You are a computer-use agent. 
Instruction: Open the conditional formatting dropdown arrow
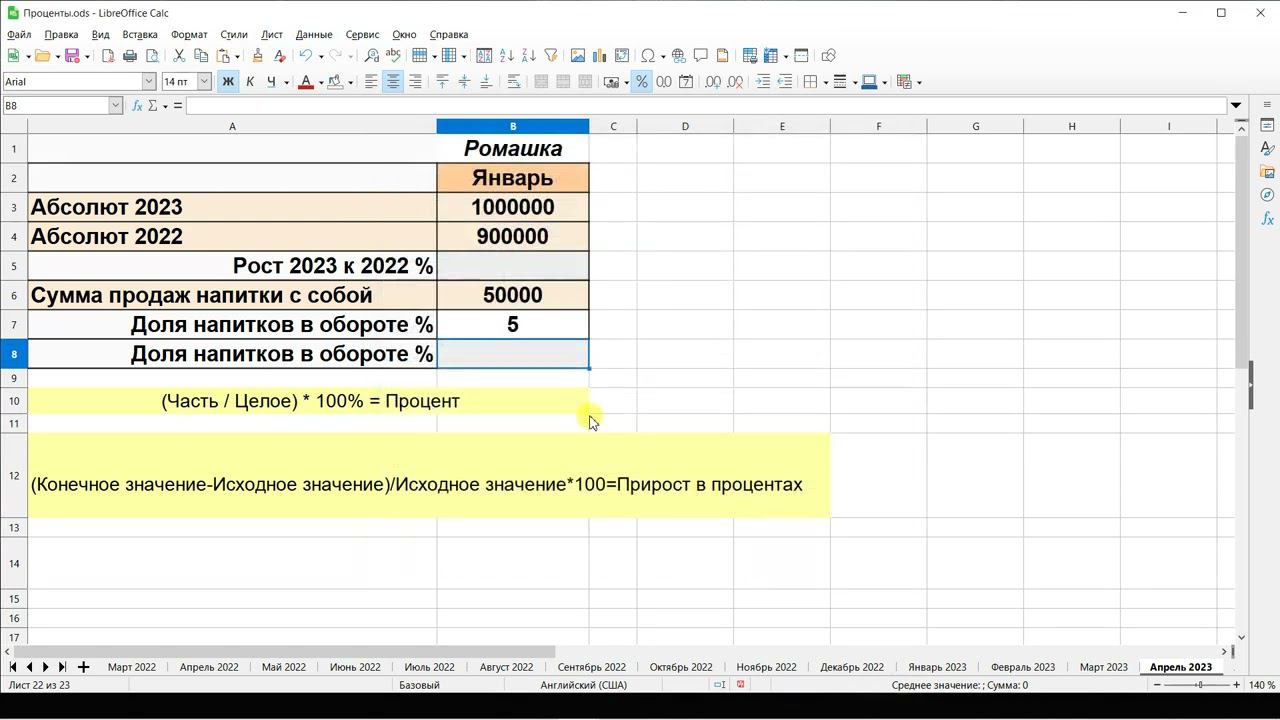click(919, 83)
